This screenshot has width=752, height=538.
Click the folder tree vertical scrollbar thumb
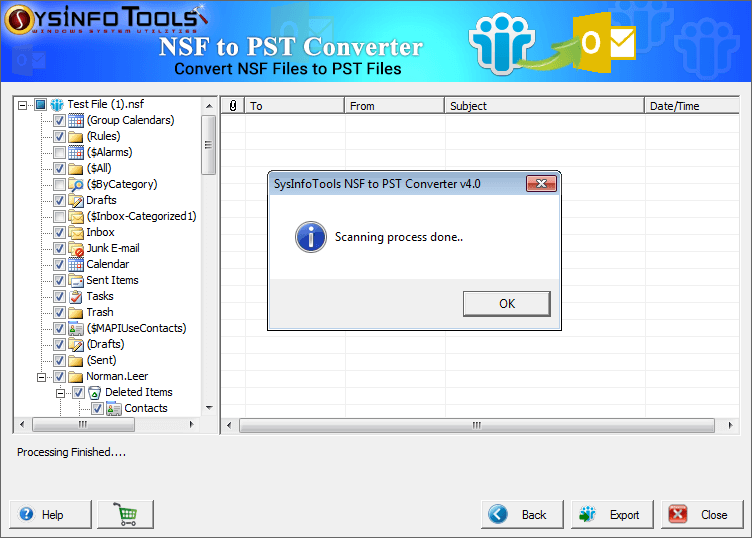(208, 145)
